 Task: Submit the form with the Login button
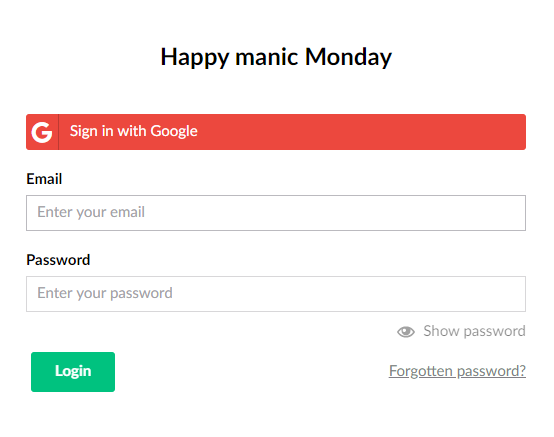(x=73, y=372)
